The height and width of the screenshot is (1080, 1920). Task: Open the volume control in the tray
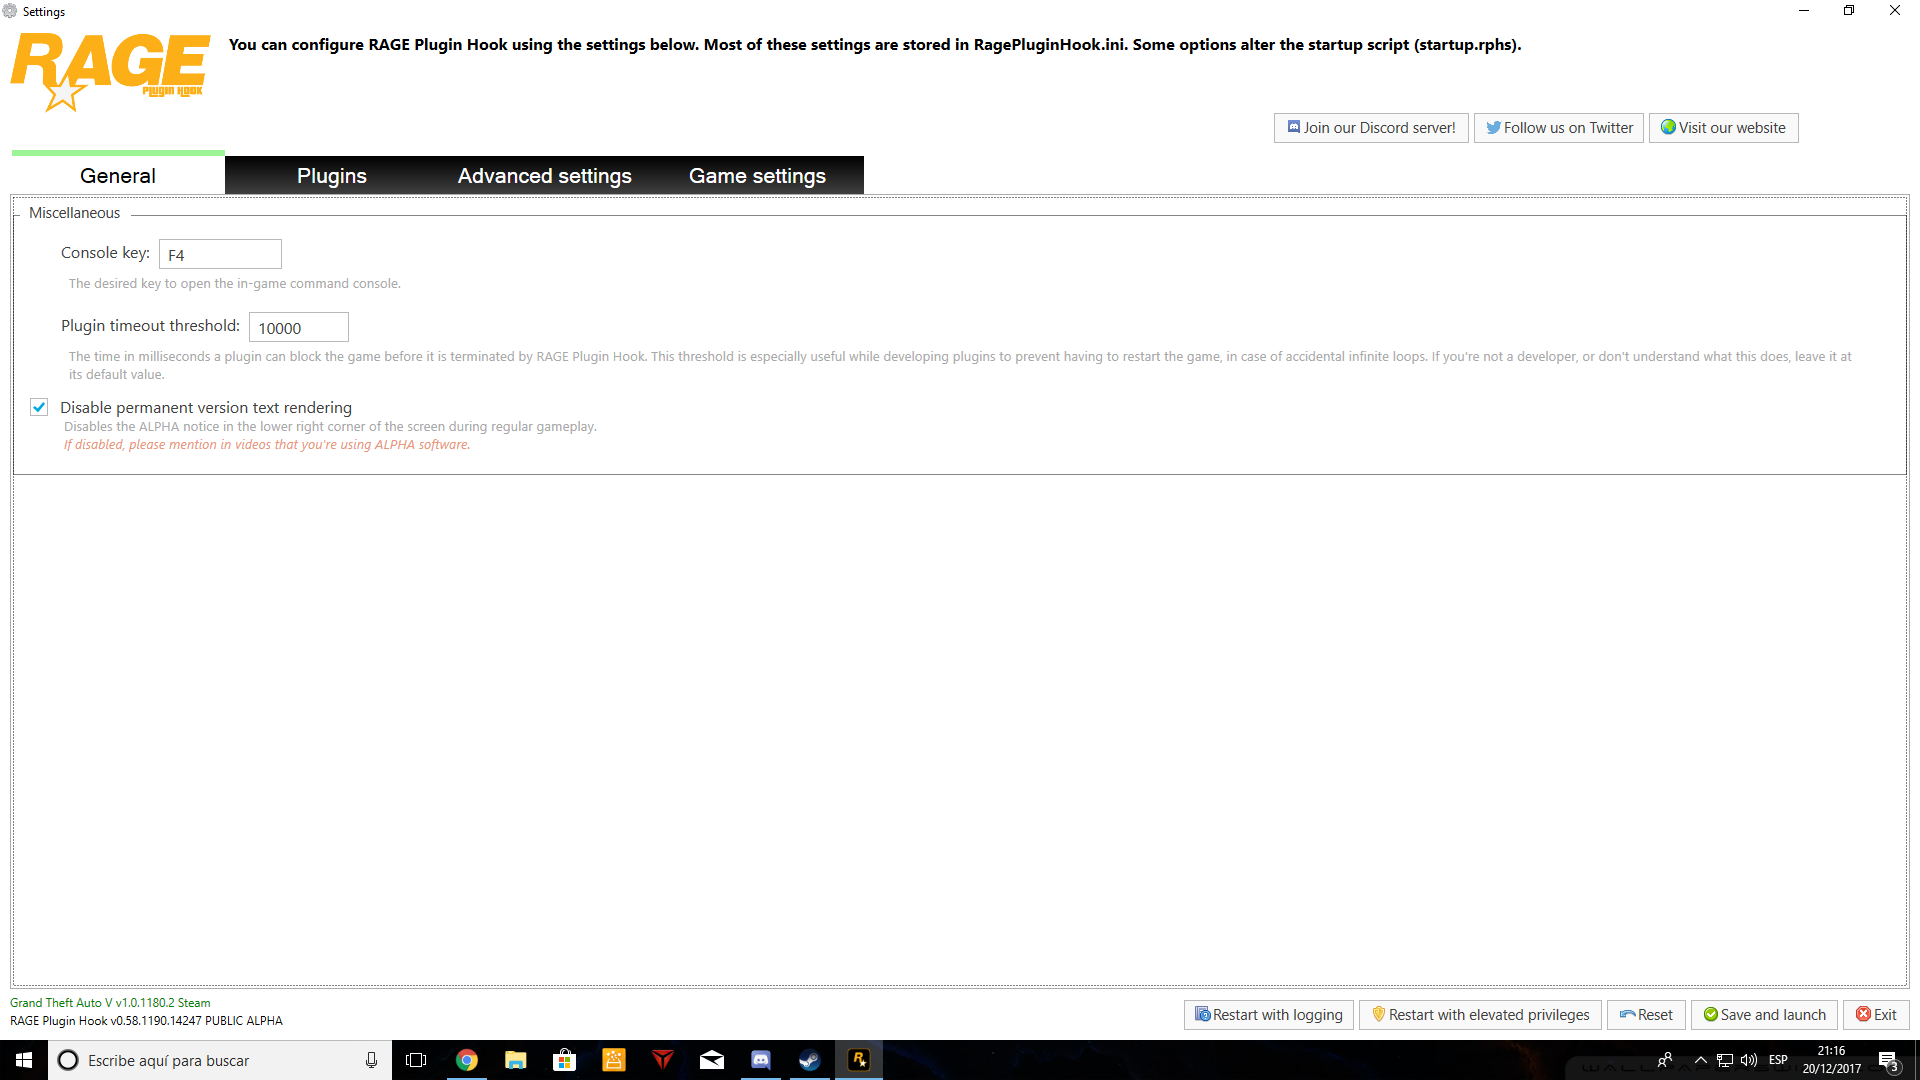tap(1749, 1060)
